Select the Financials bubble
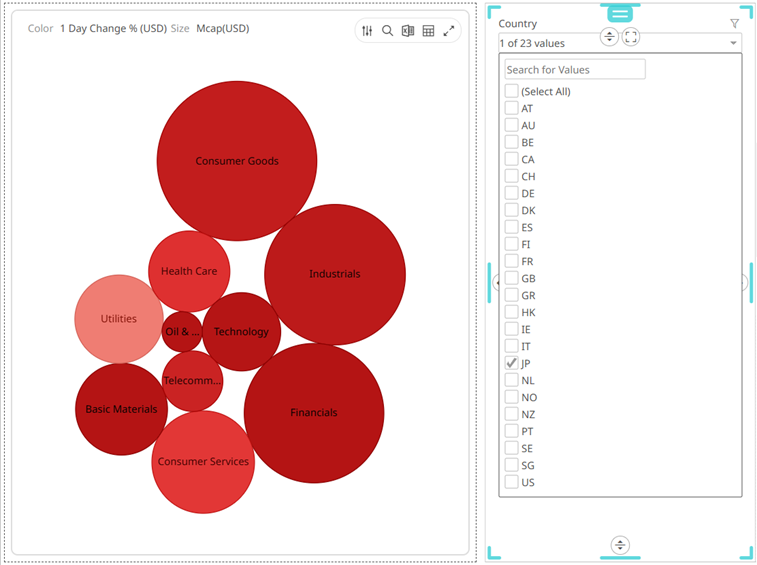Screen dimensions: 757x565 click(314, 413)
